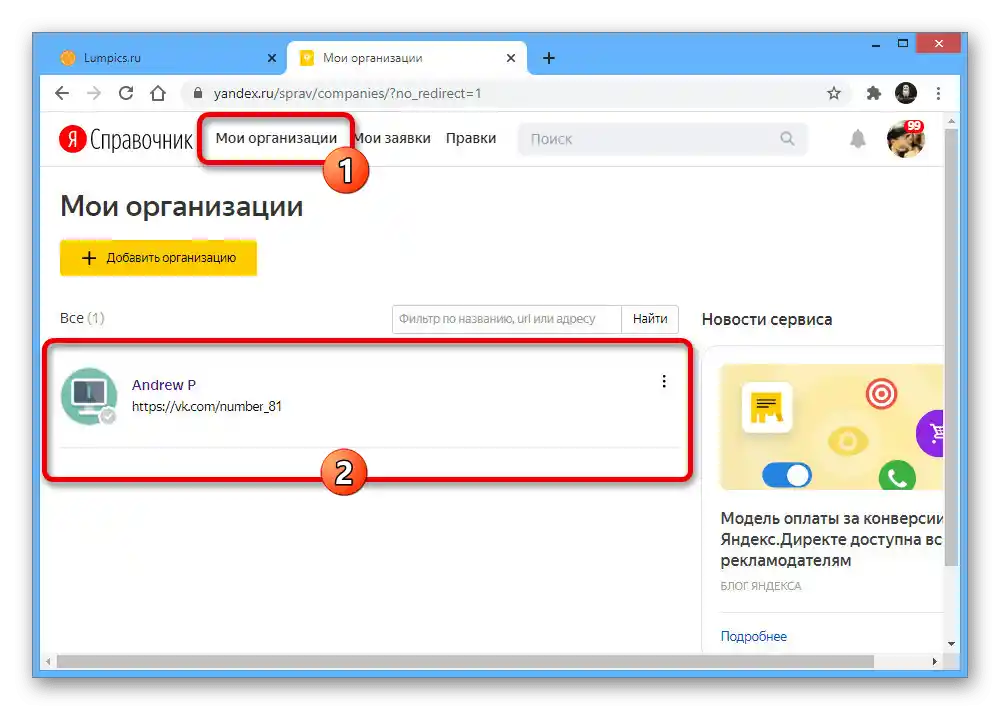Click the browser forward arrow

click(94, 93)
